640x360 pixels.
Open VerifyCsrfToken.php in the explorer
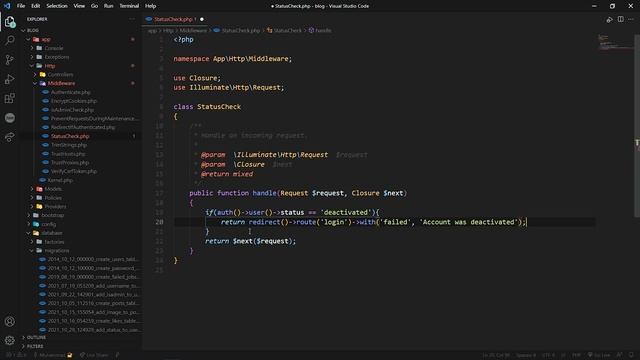click(73, 171)
